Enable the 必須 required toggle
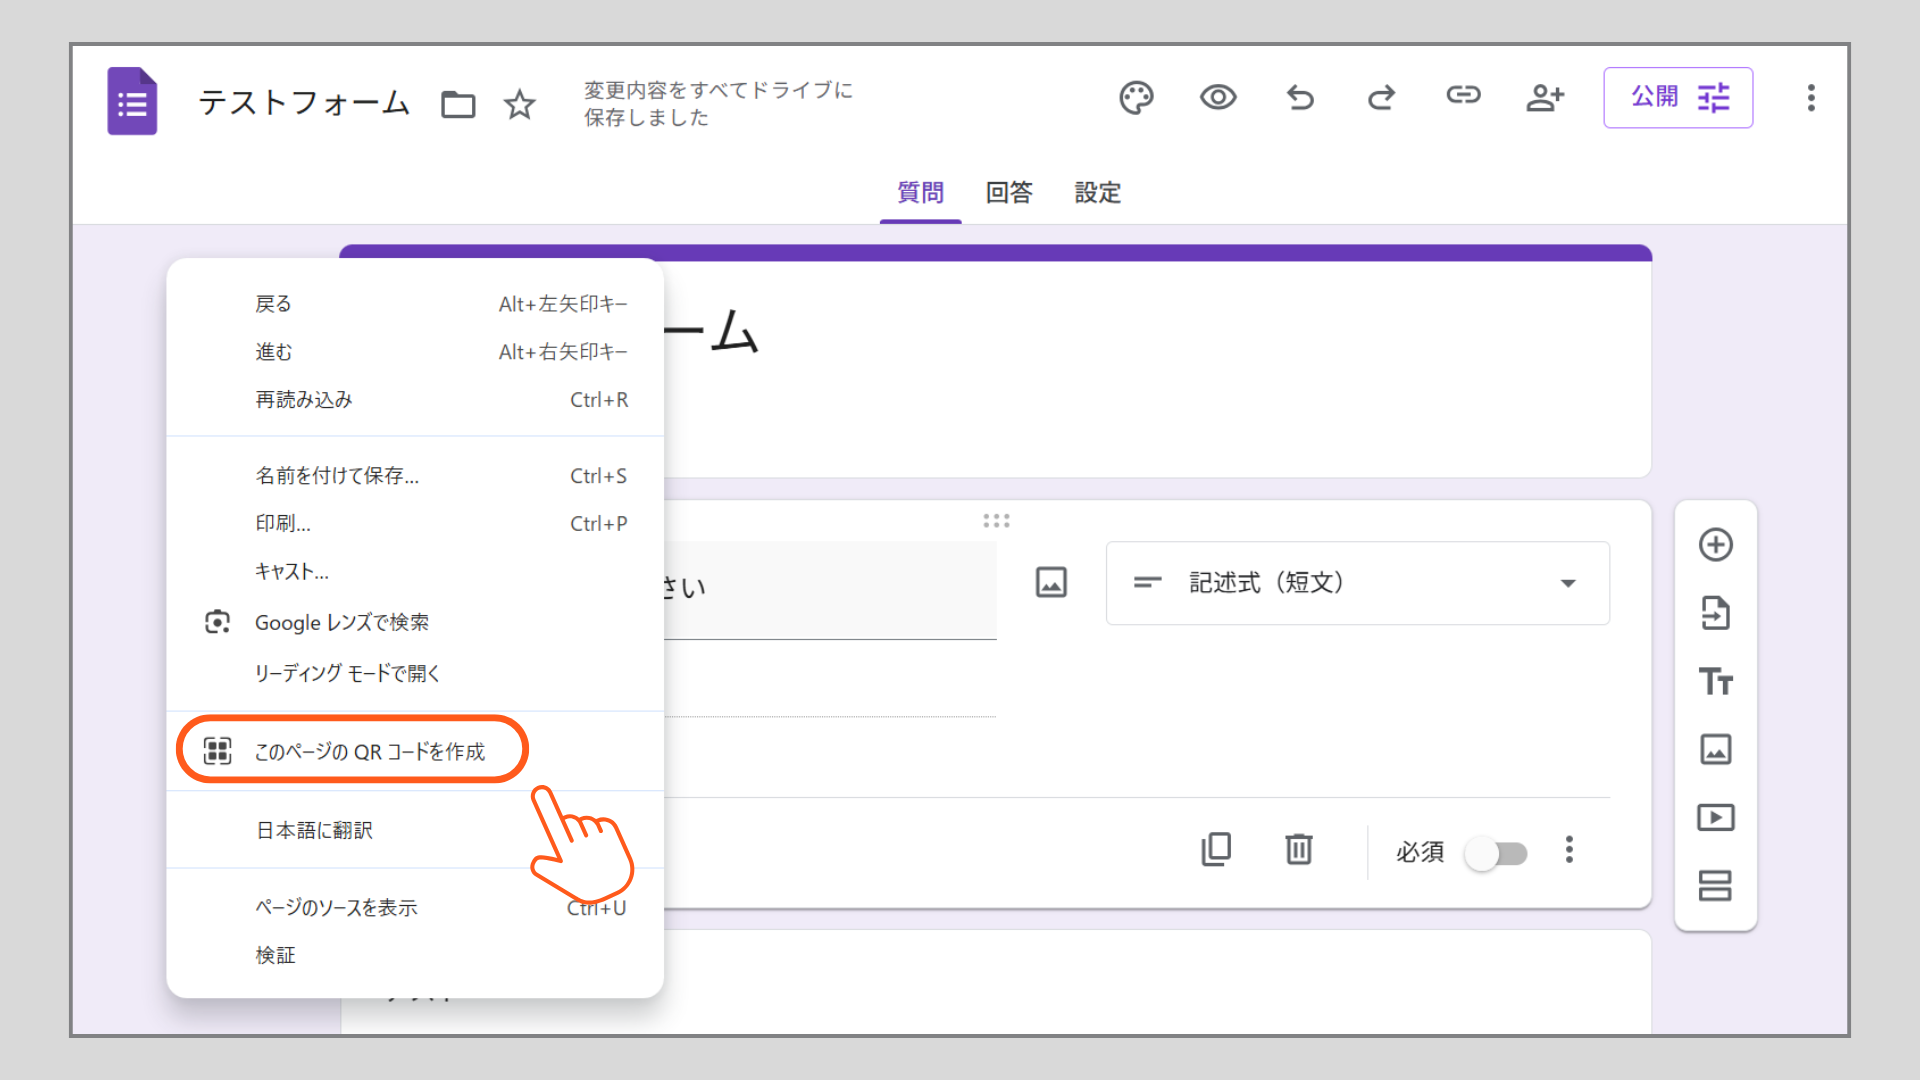This screenshot has height=1080, width=1920. (1495, 853)
